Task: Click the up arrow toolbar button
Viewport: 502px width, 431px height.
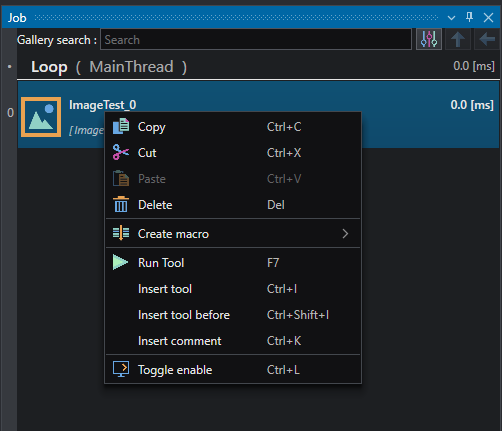Action: pyautogui.click(x=458, y=39)
